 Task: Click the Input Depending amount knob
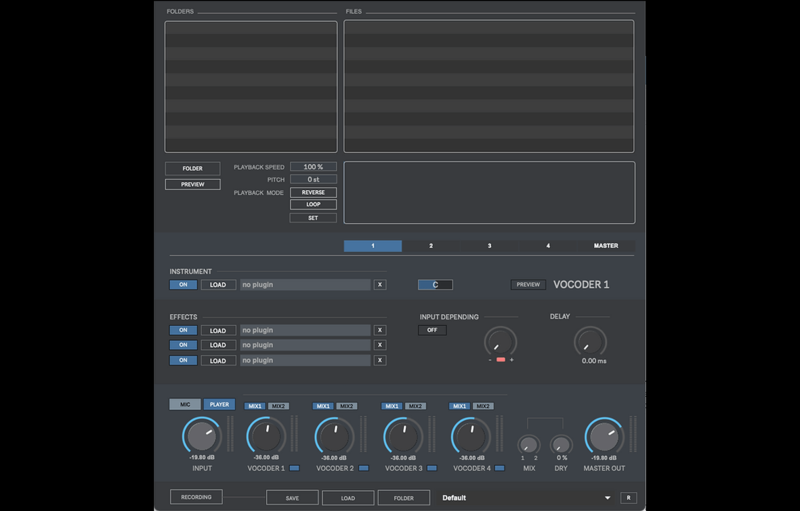pyautogui.click(x=501, y=342)
